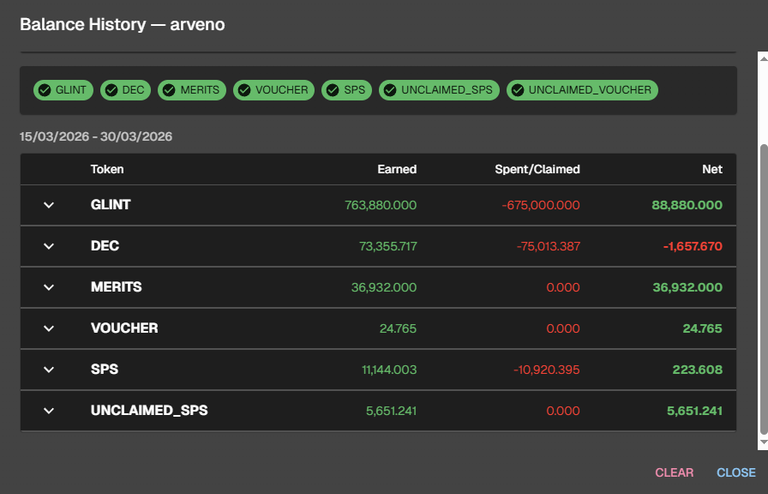Click the GLINT token name in table
The height and width of the screenshot is (494, 768).
click(x=111, y=205)
